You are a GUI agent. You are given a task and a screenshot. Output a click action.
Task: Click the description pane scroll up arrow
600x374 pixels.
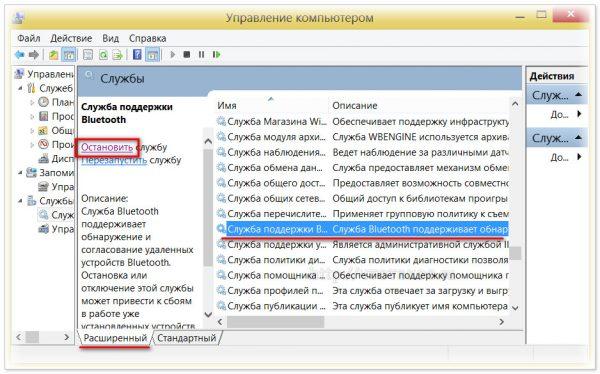(x=208, y=142)
